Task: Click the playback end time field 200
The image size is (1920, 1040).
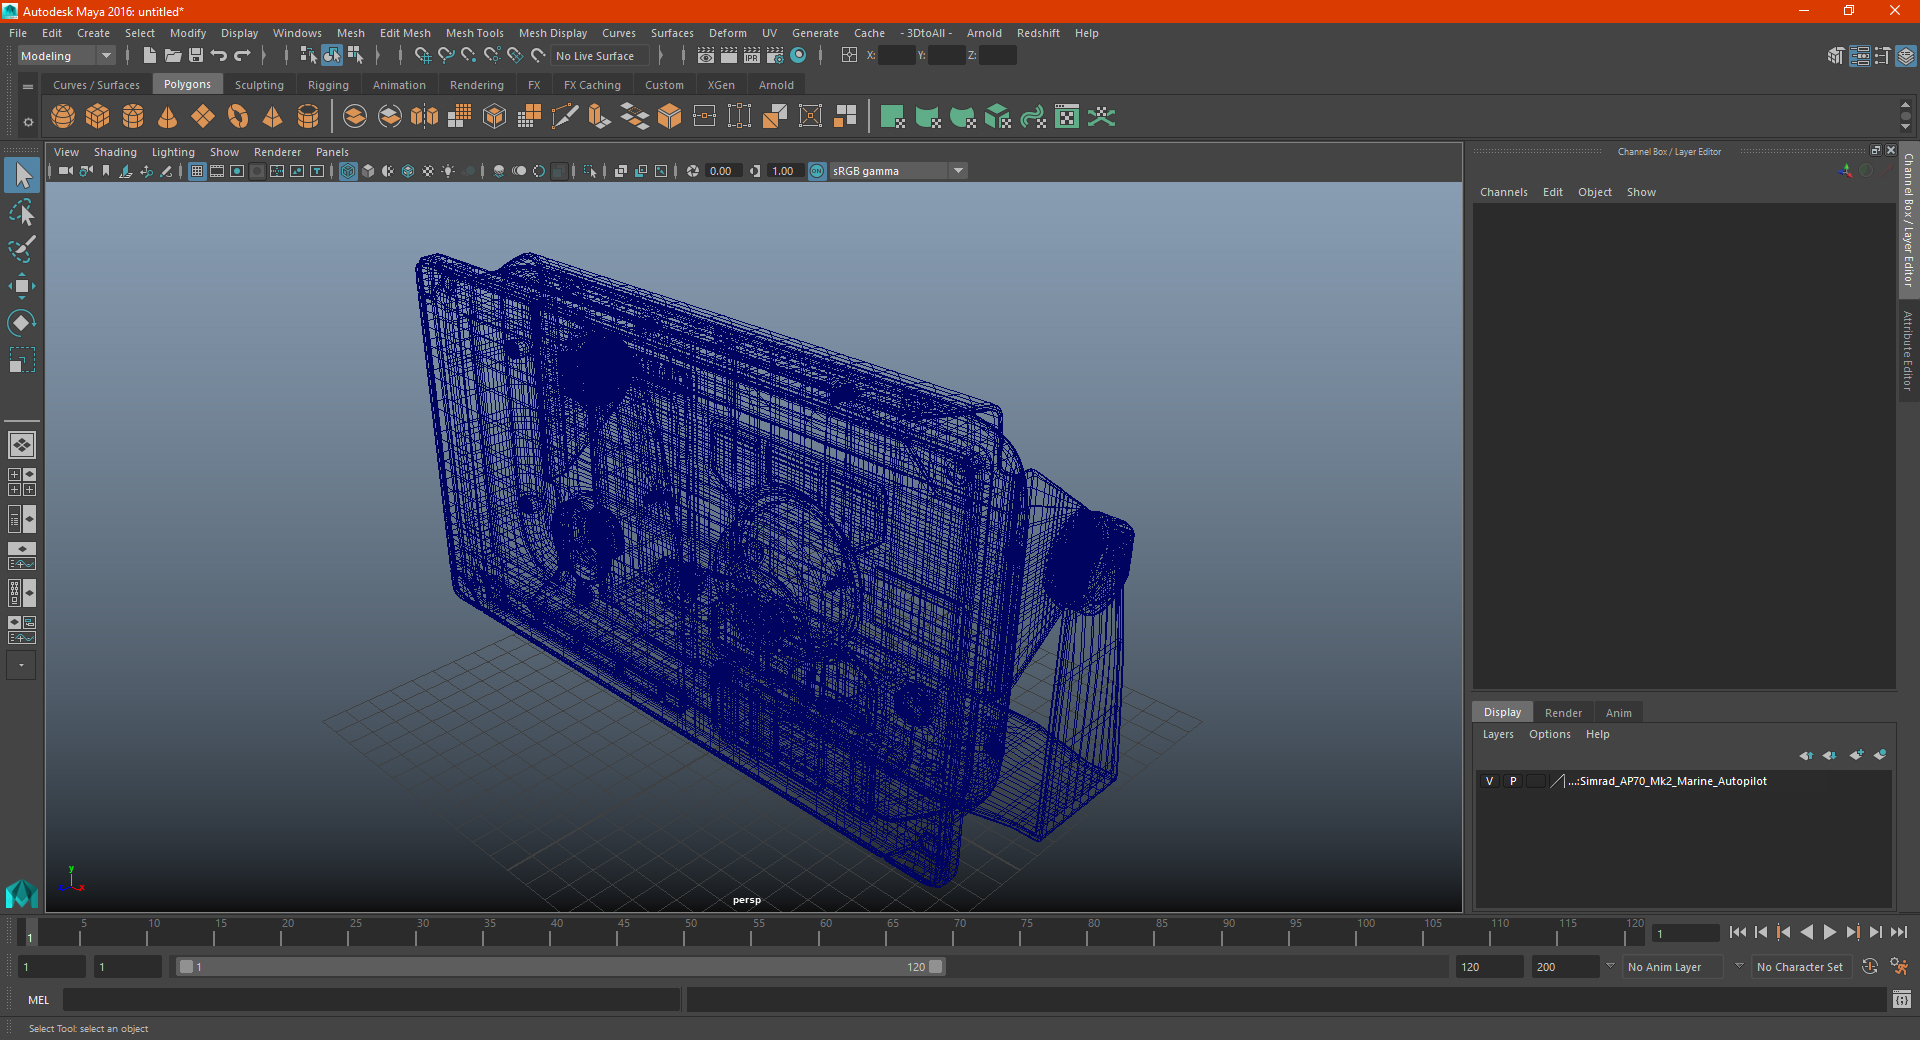Action: click(x=1565, y=967)
